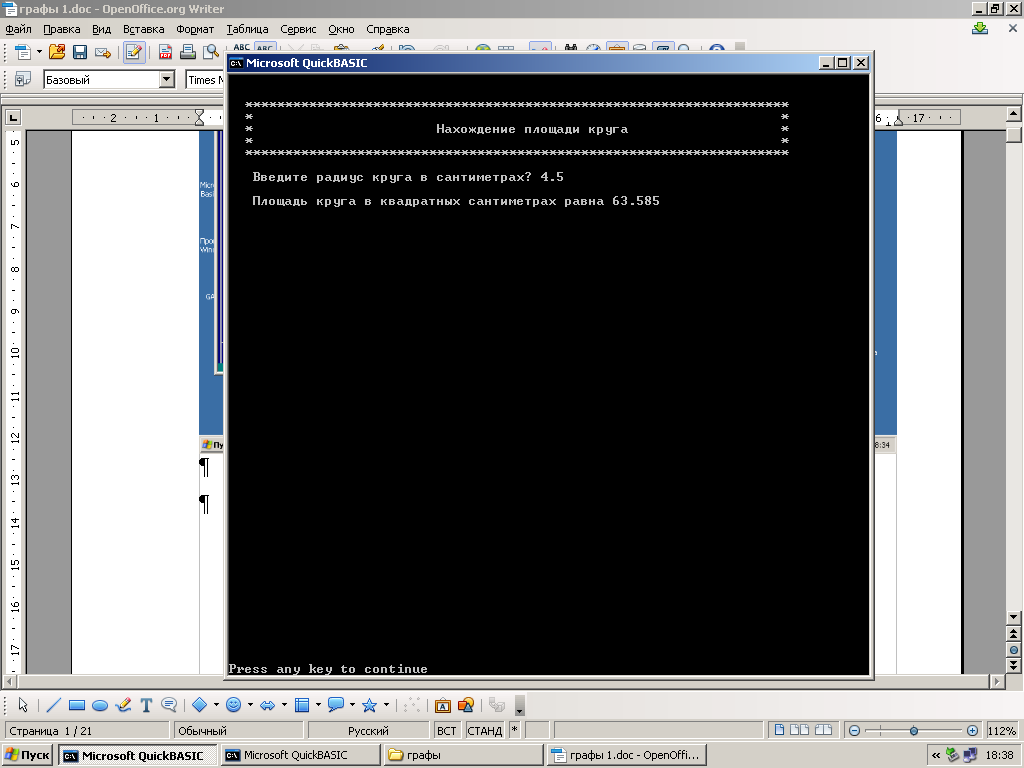Click the Send document as e-mail icon
The width and height of the screenshot is (1024, 768).
(103, 52)
